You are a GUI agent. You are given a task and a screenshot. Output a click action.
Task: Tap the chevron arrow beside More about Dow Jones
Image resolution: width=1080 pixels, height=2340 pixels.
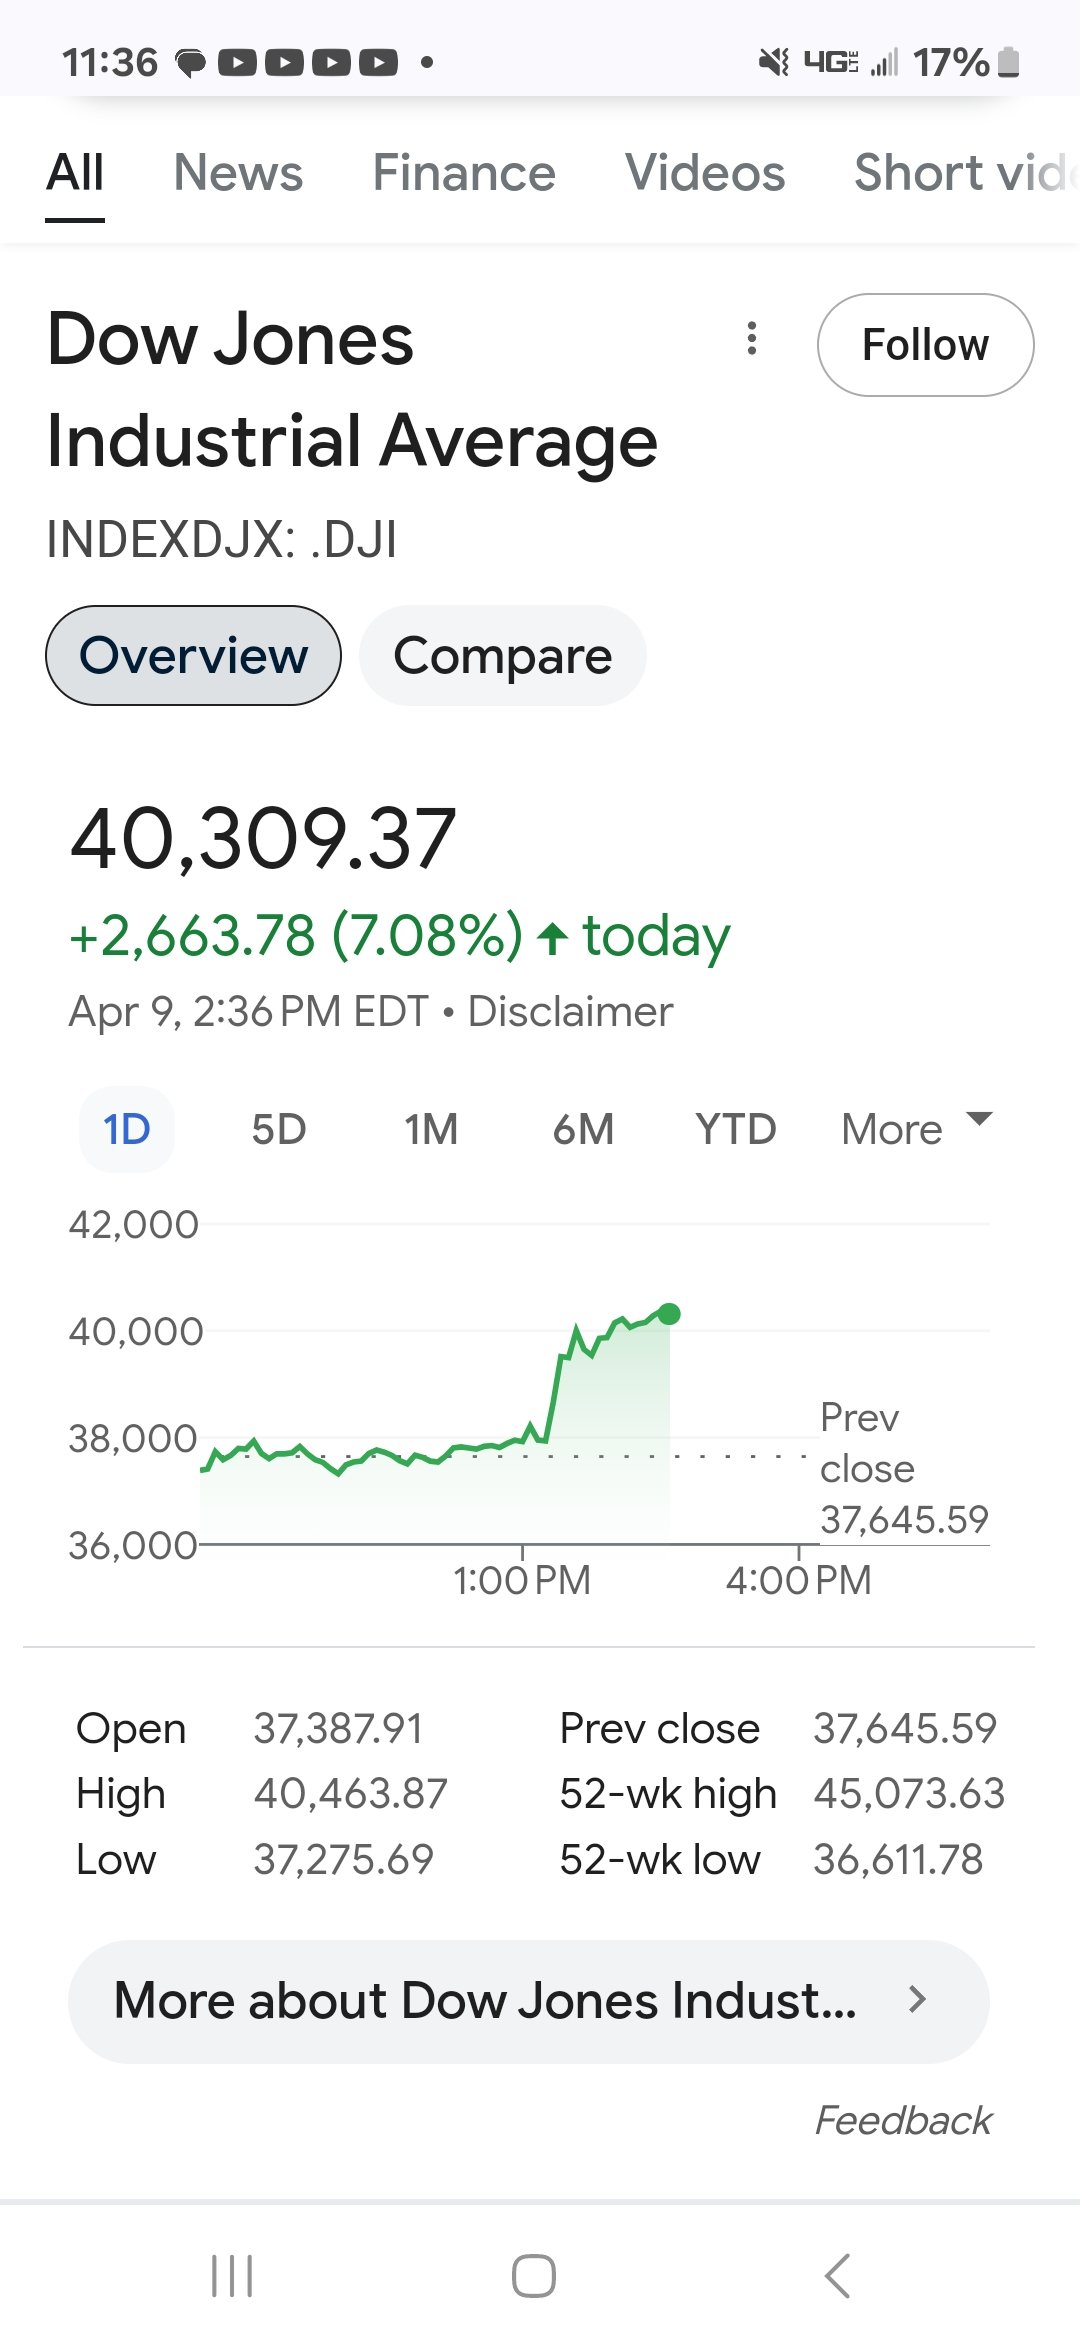tap(917, 1999)
